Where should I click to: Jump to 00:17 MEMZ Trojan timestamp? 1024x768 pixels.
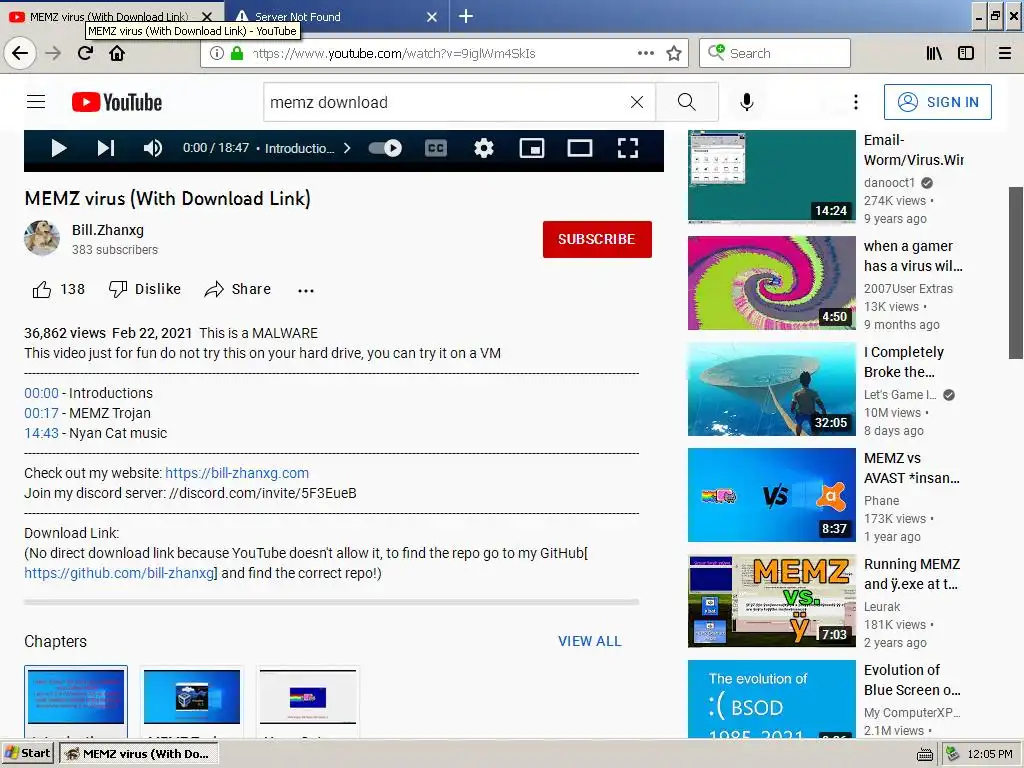tap(41, 413)
